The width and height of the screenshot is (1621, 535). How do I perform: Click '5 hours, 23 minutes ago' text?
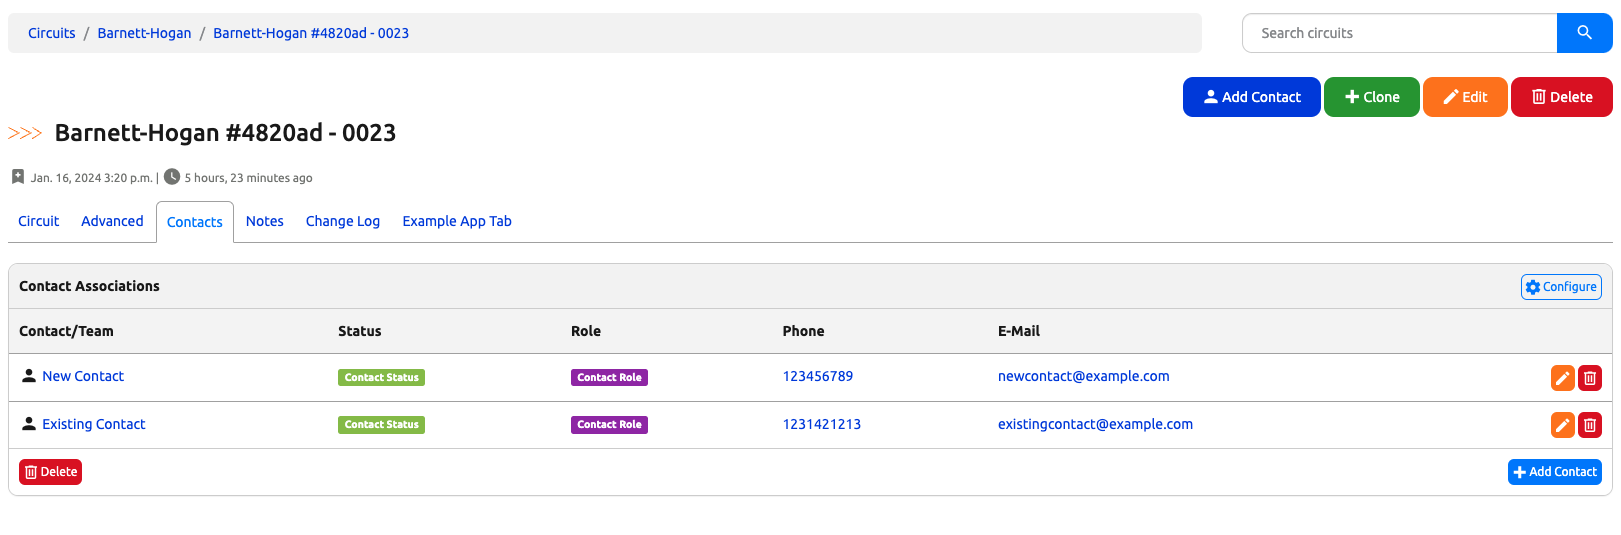248,178
